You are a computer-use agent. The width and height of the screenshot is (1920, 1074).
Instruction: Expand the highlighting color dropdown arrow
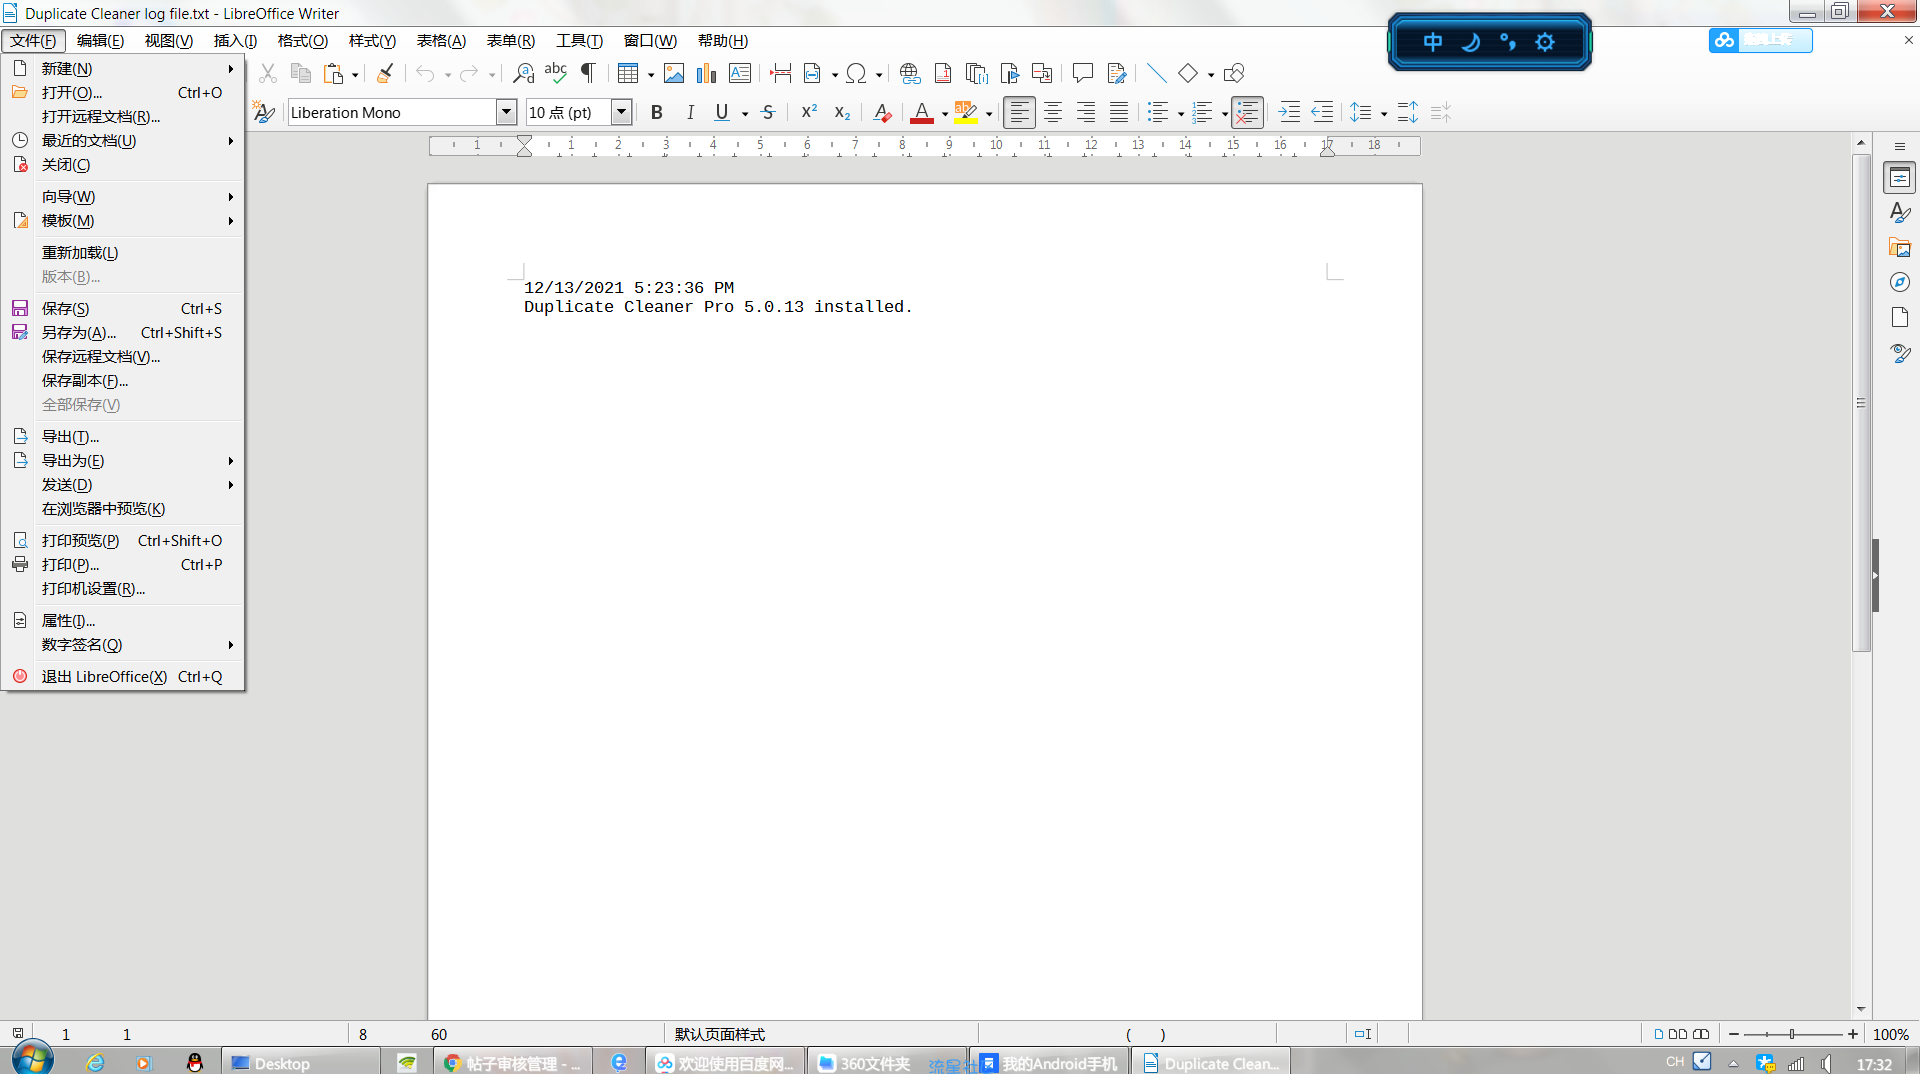click(x=989, y=113)
